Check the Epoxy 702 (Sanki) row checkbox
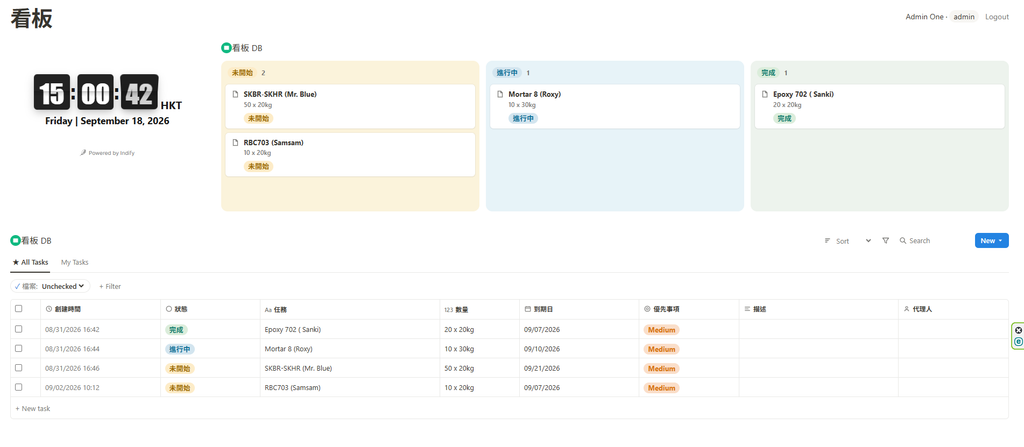 point(18,329)
